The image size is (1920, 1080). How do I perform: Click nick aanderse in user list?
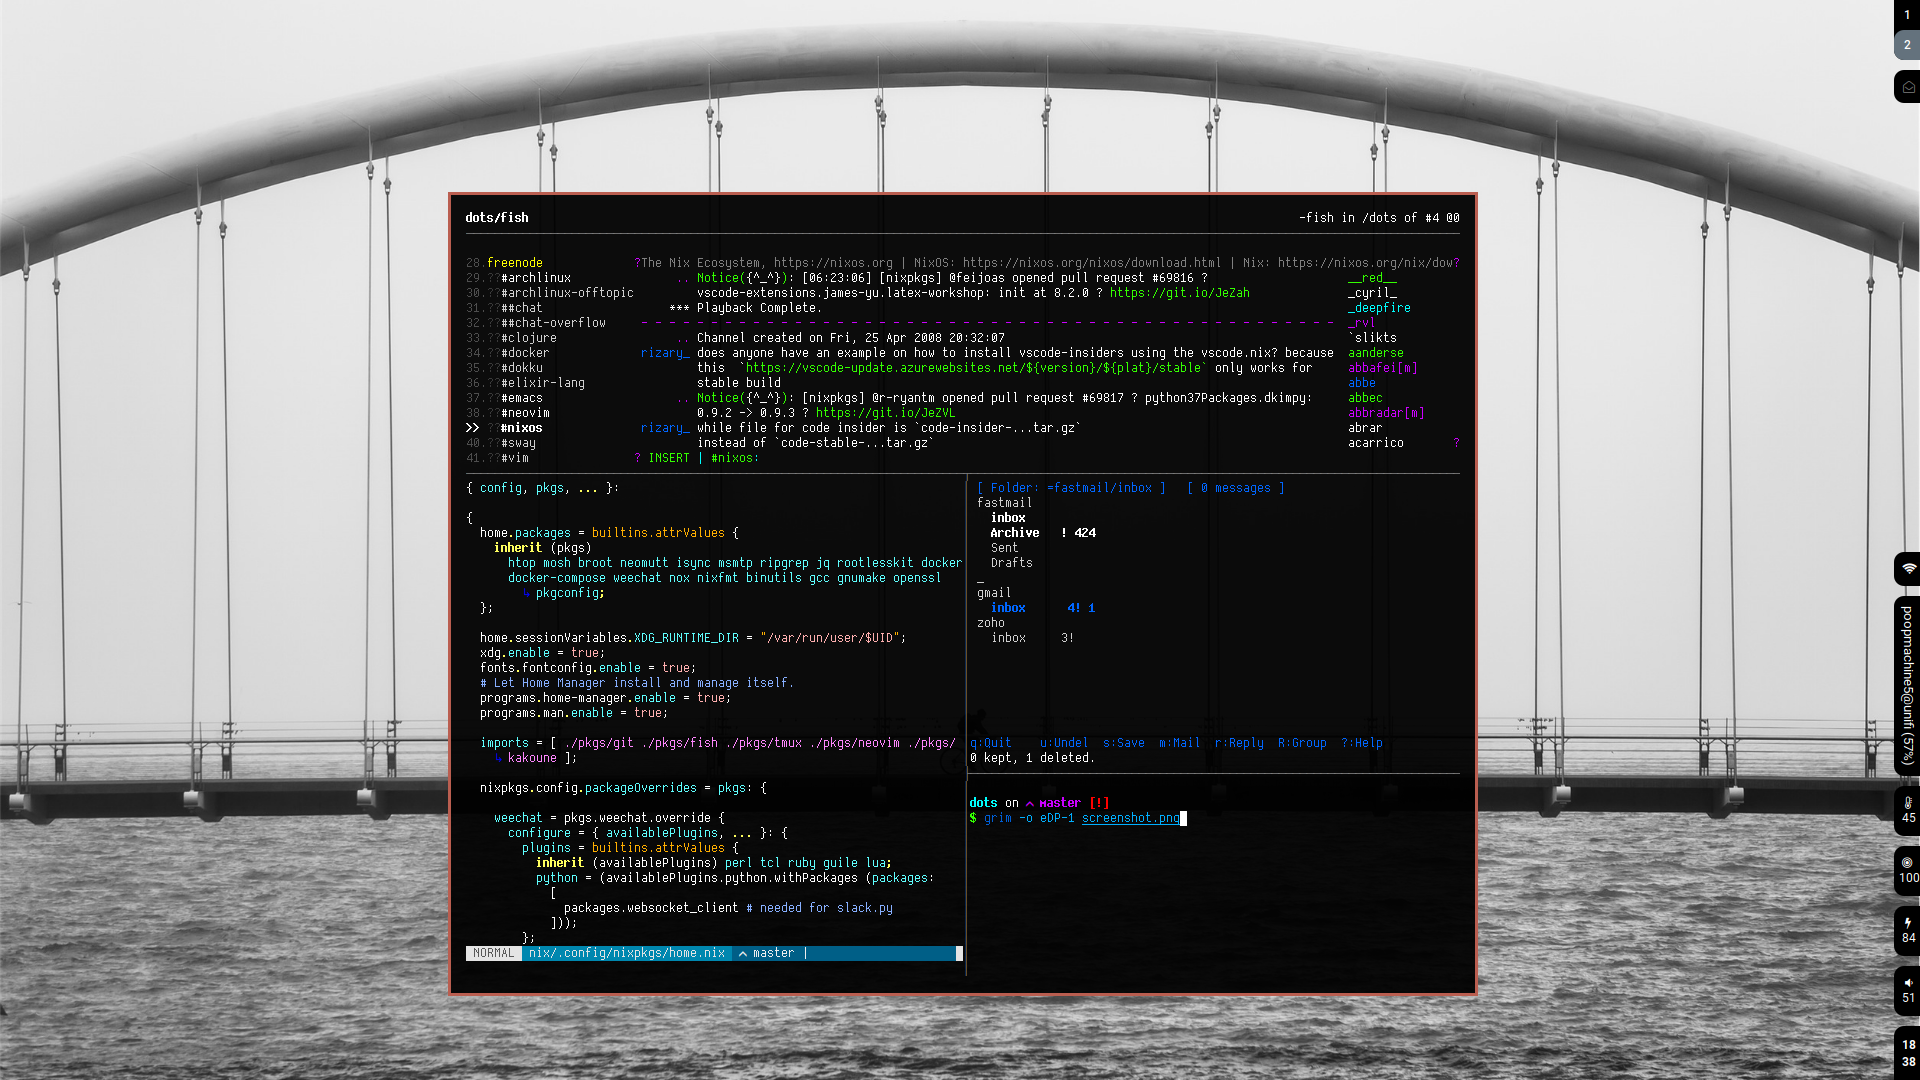[1375, 353]
